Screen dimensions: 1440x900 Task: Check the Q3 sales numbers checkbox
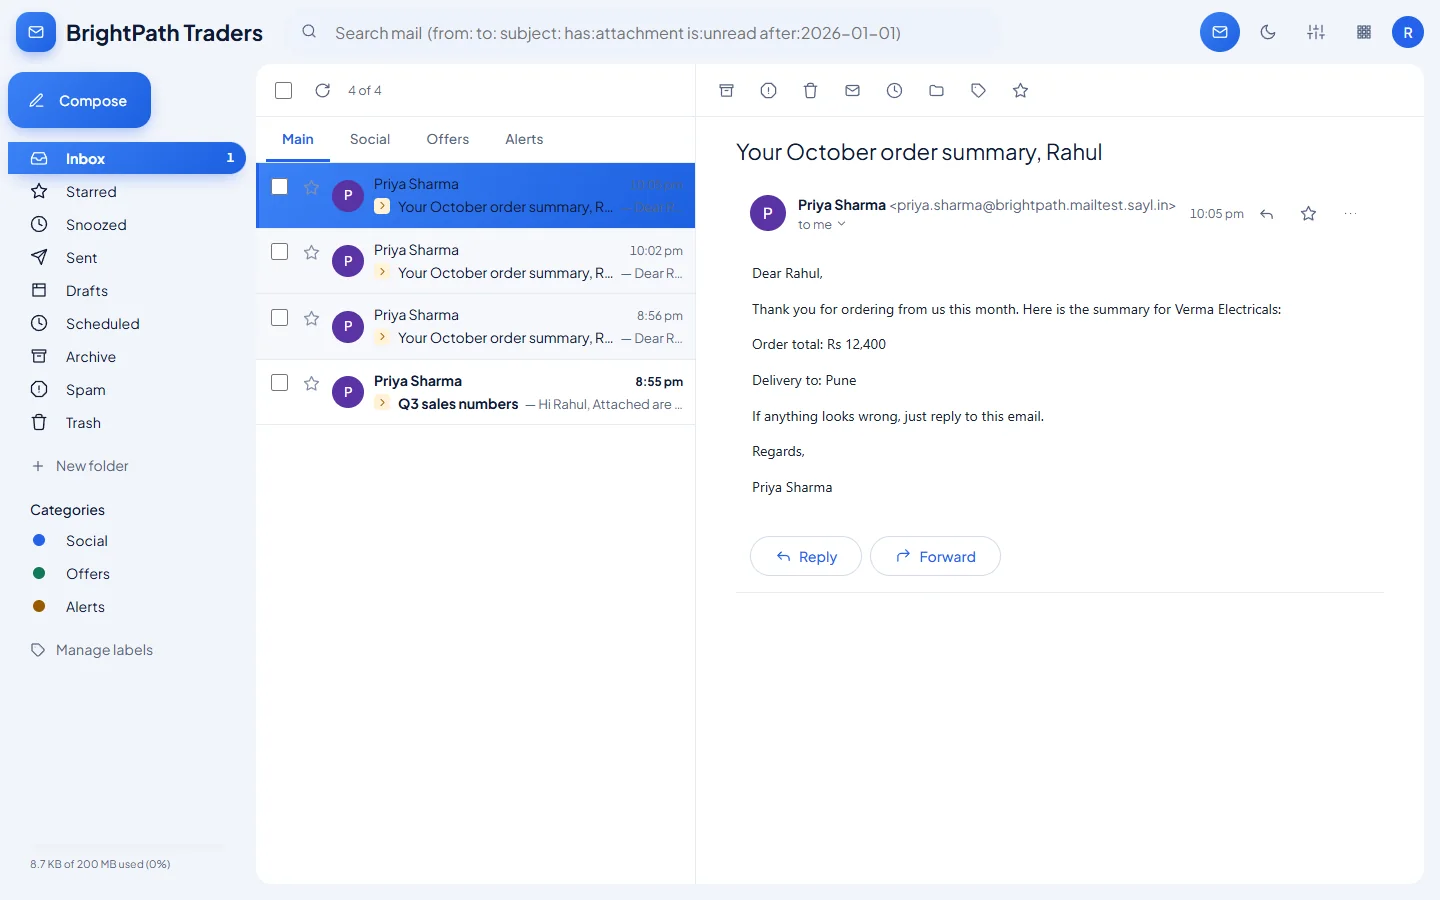pos(280,383)
